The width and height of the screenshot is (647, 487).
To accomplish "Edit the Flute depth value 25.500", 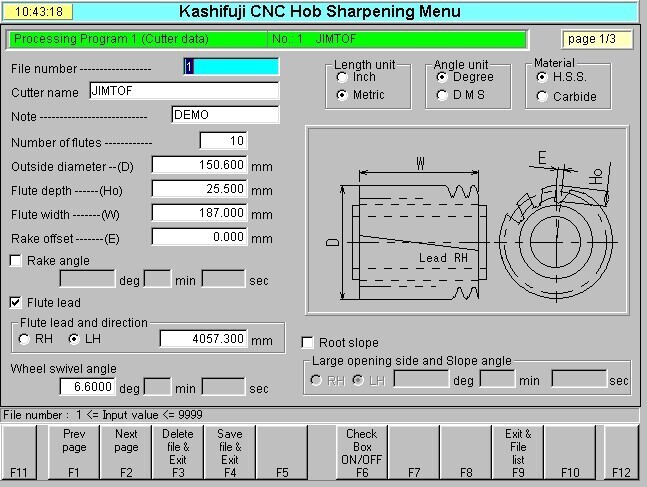I will tap(200, 189).
